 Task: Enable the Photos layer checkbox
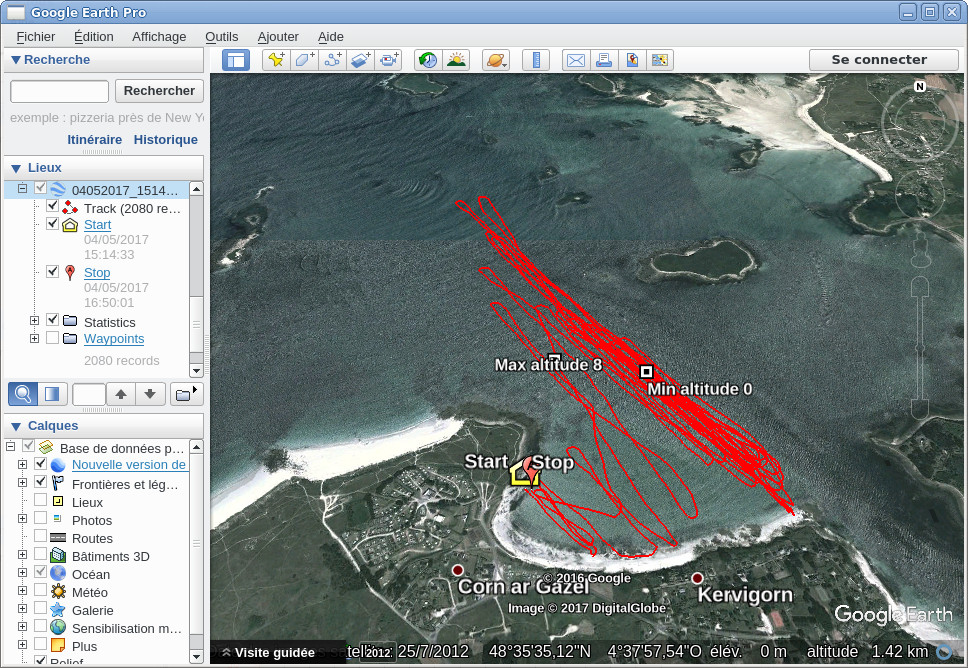pos(40,517)
